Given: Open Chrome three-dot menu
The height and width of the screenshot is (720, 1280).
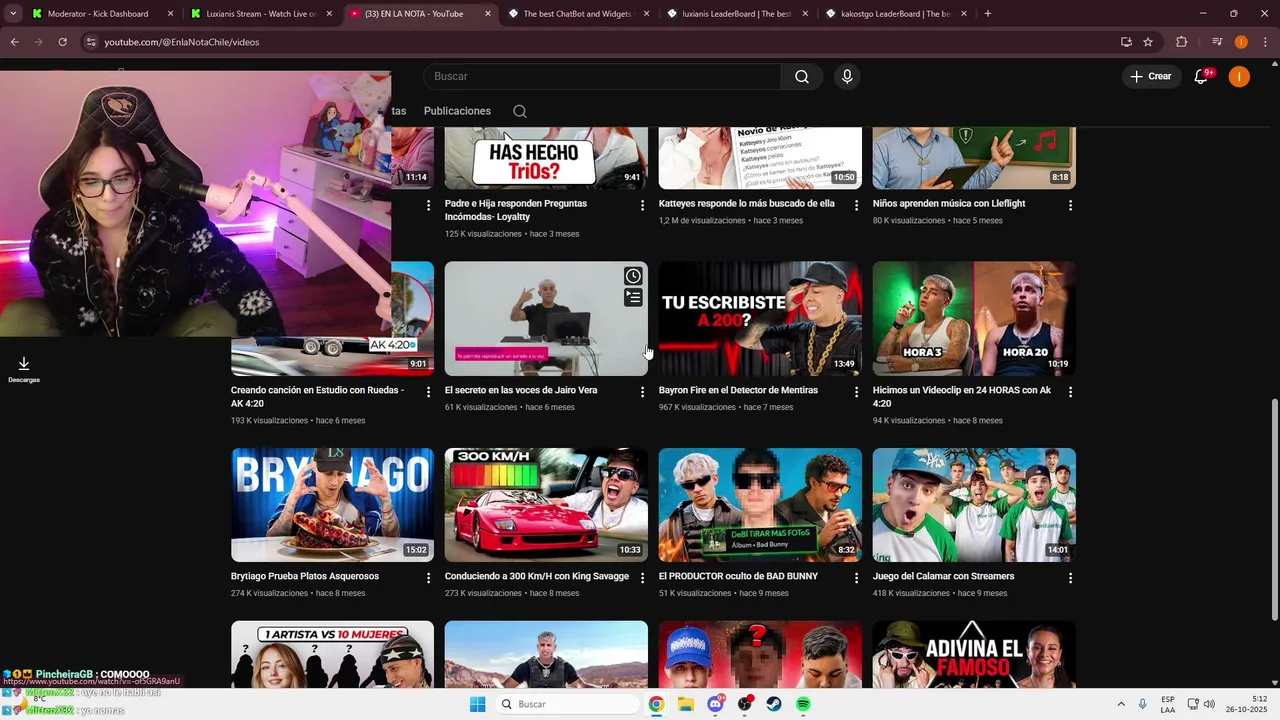Looking at the screenshot, I should [1264, 42].
